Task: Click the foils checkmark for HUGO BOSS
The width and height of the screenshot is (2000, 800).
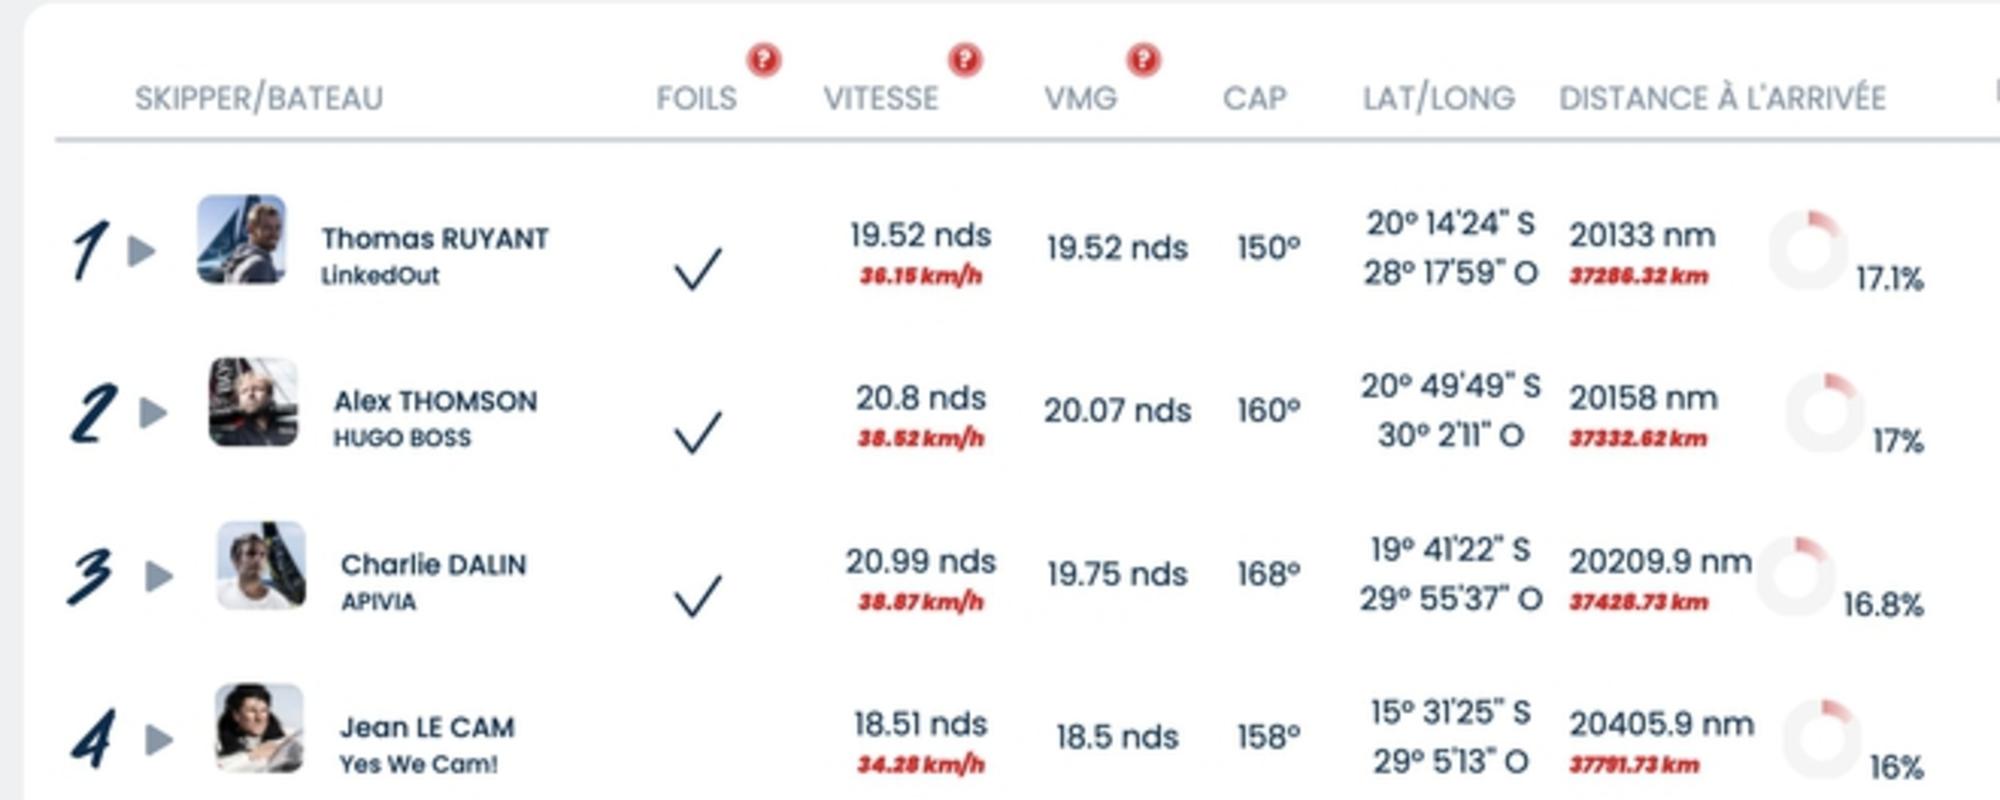Action: [x=698, y=432]
